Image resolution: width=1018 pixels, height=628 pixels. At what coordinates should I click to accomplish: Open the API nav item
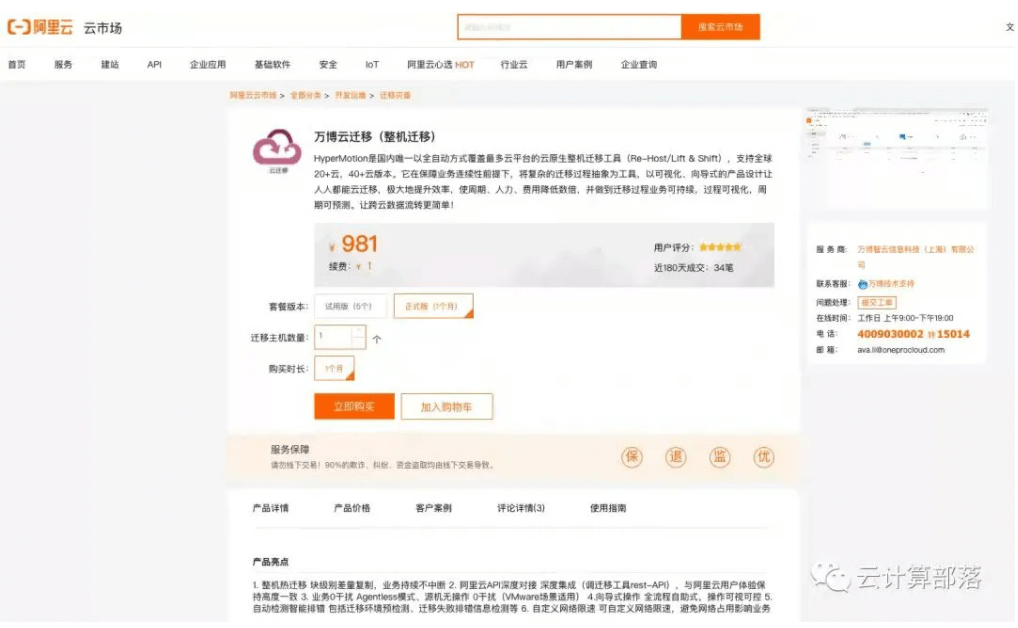[x=154, y=64]
